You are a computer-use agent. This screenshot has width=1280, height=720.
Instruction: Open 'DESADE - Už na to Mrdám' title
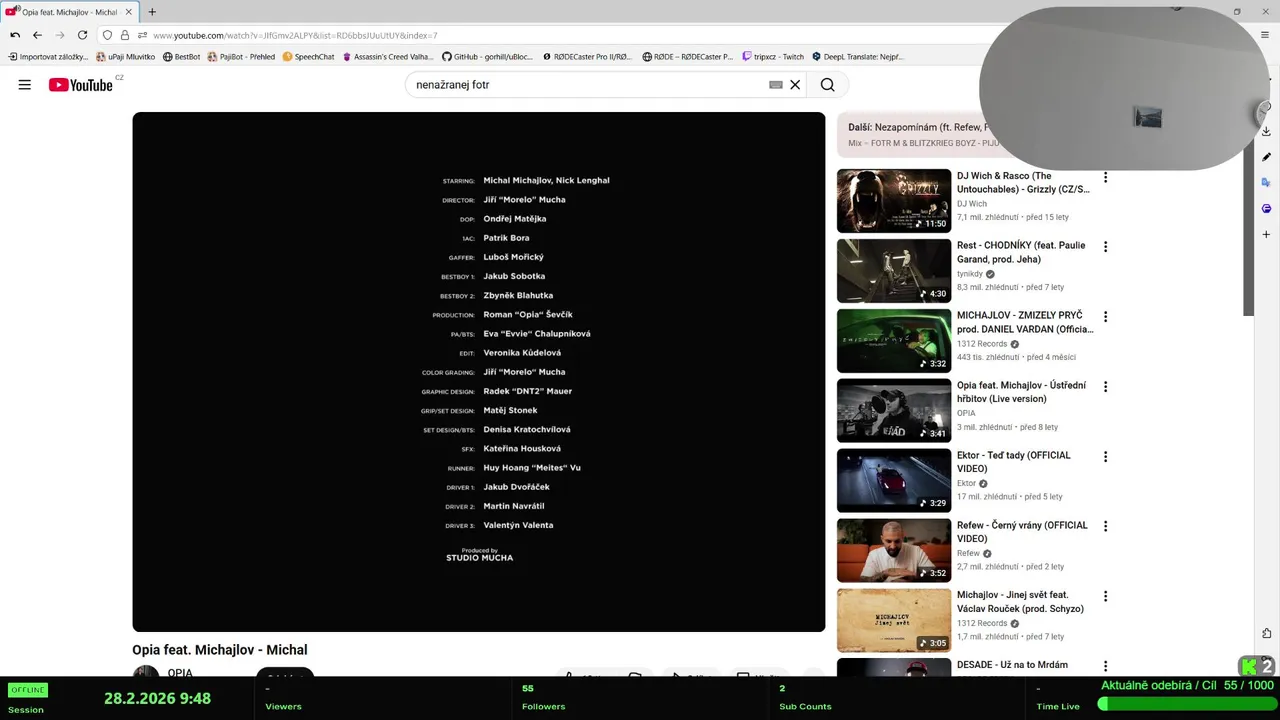[1012, 665]
